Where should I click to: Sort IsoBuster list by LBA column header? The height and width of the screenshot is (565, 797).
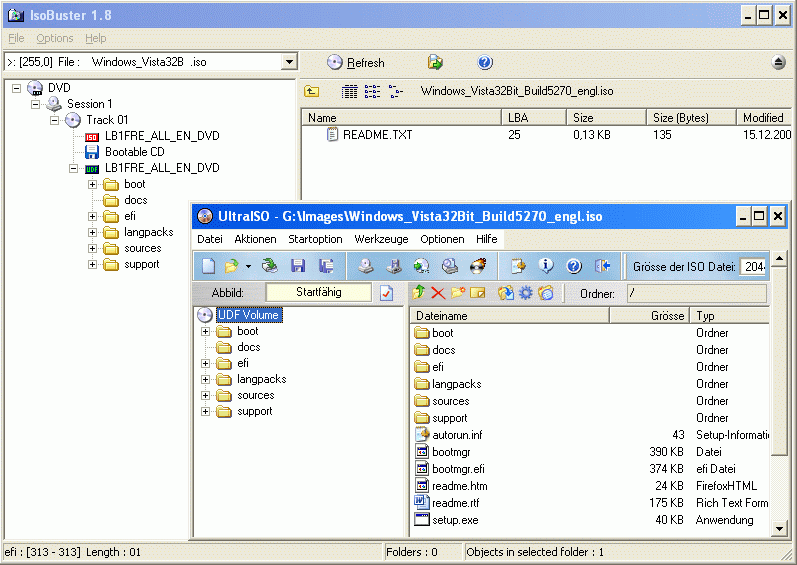(x=534, y=117)
